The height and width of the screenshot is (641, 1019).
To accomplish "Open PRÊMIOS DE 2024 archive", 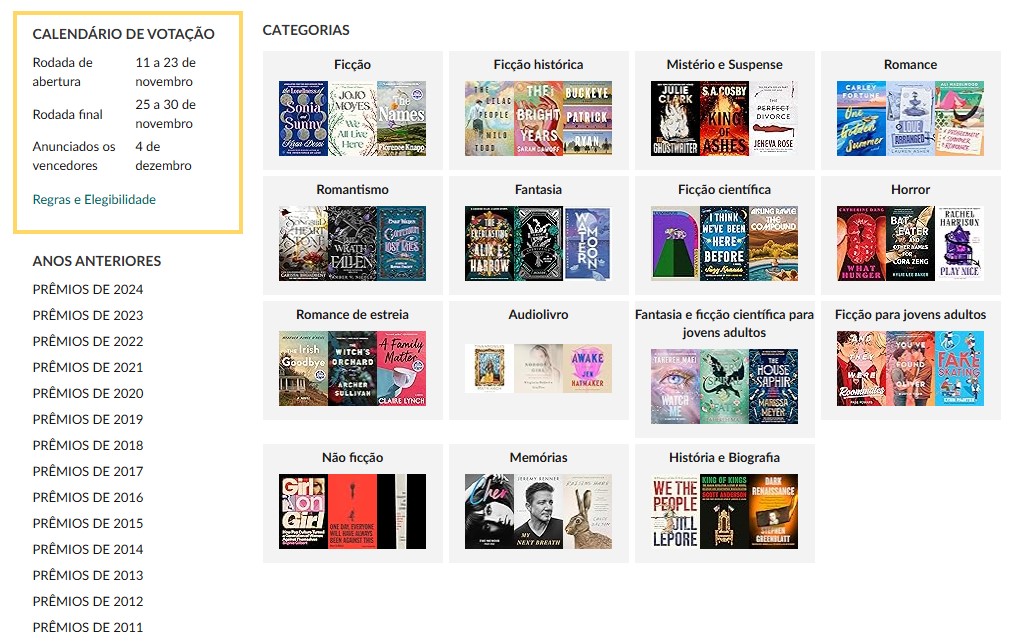I will pos(88,289).
